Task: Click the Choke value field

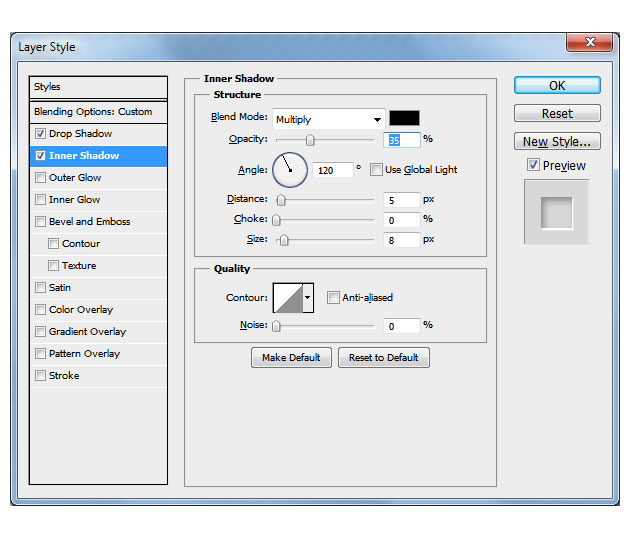Action: tap(402, 220)
